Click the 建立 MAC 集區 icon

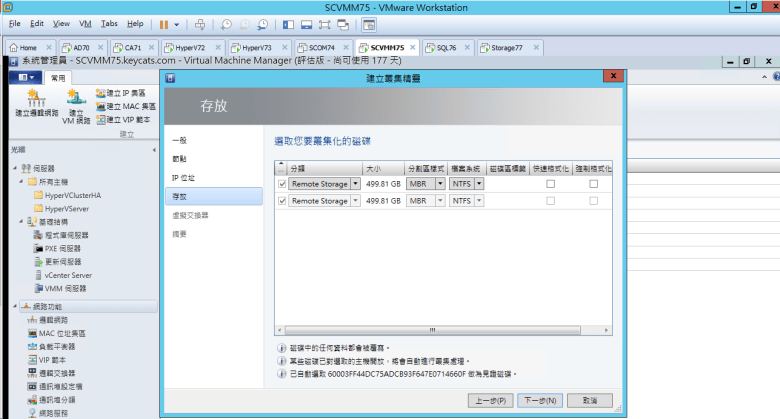pos(102,106)
